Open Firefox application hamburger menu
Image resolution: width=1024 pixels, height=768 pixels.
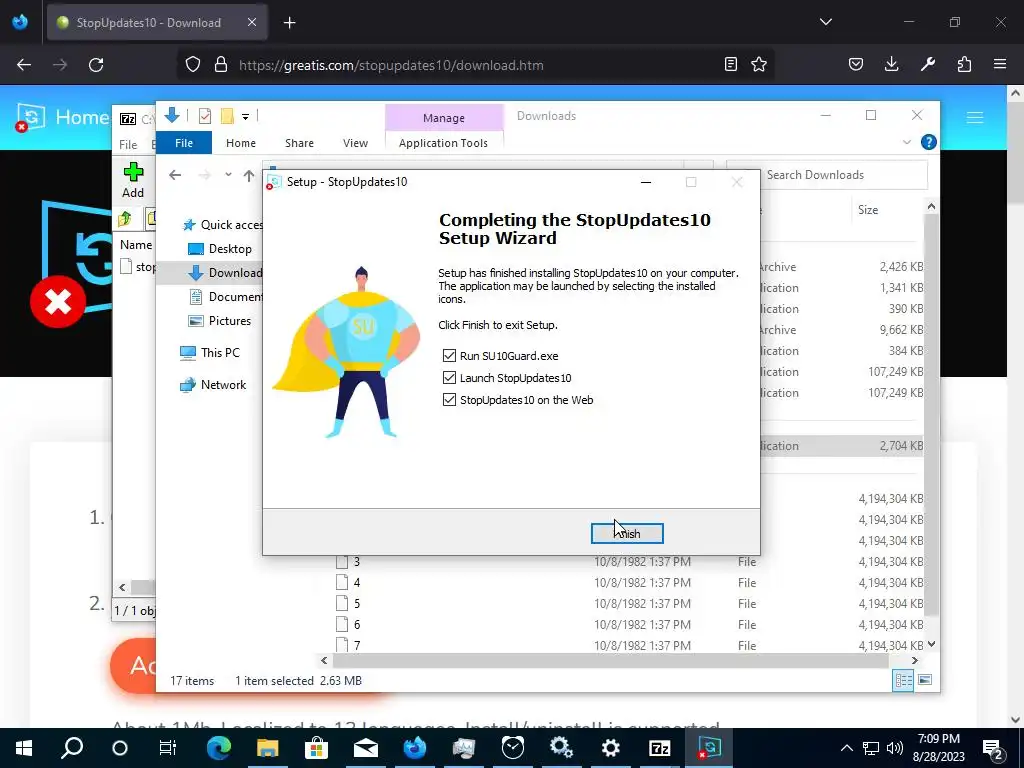point(1000,64)
